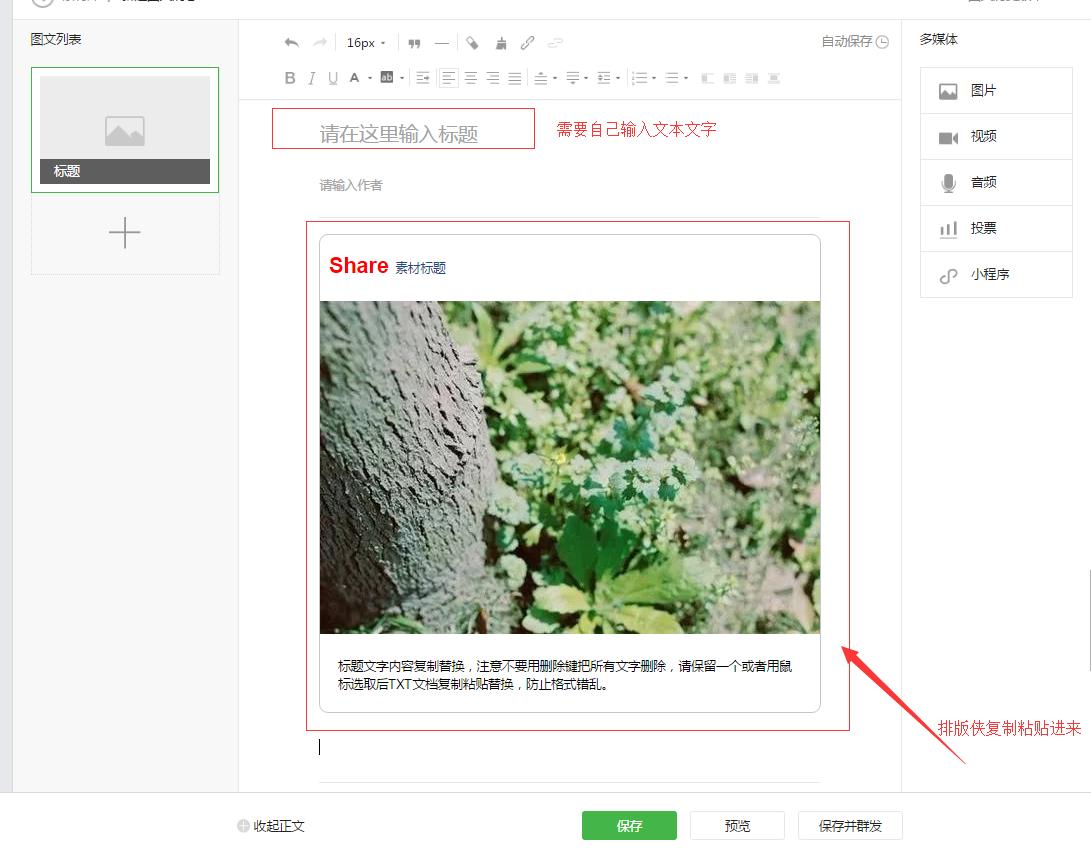Toggle underline formatting

coord(332,77)
